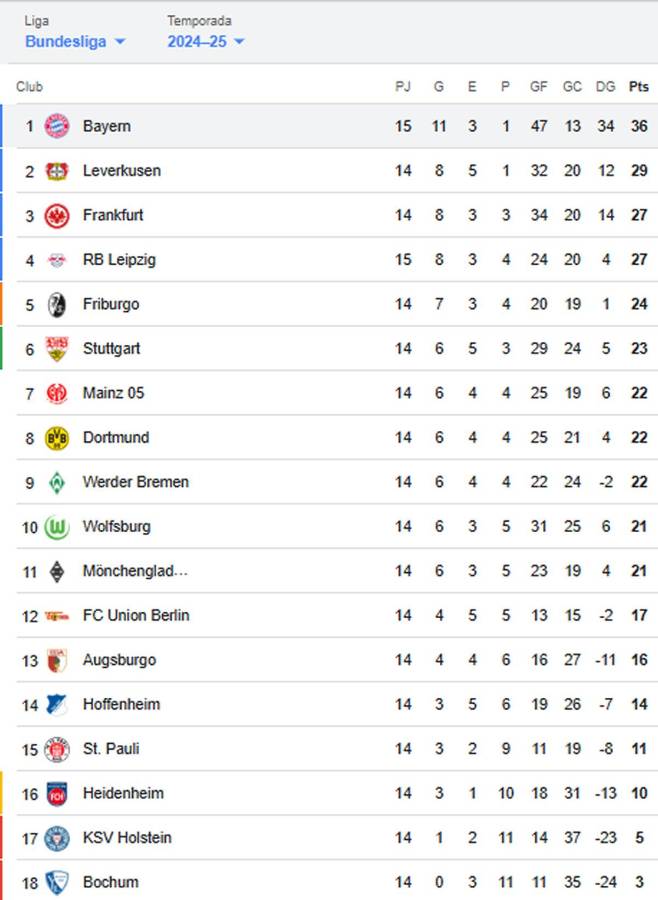Click the RB Leipzig logo
658x900 pixels.
pos(59,259)
